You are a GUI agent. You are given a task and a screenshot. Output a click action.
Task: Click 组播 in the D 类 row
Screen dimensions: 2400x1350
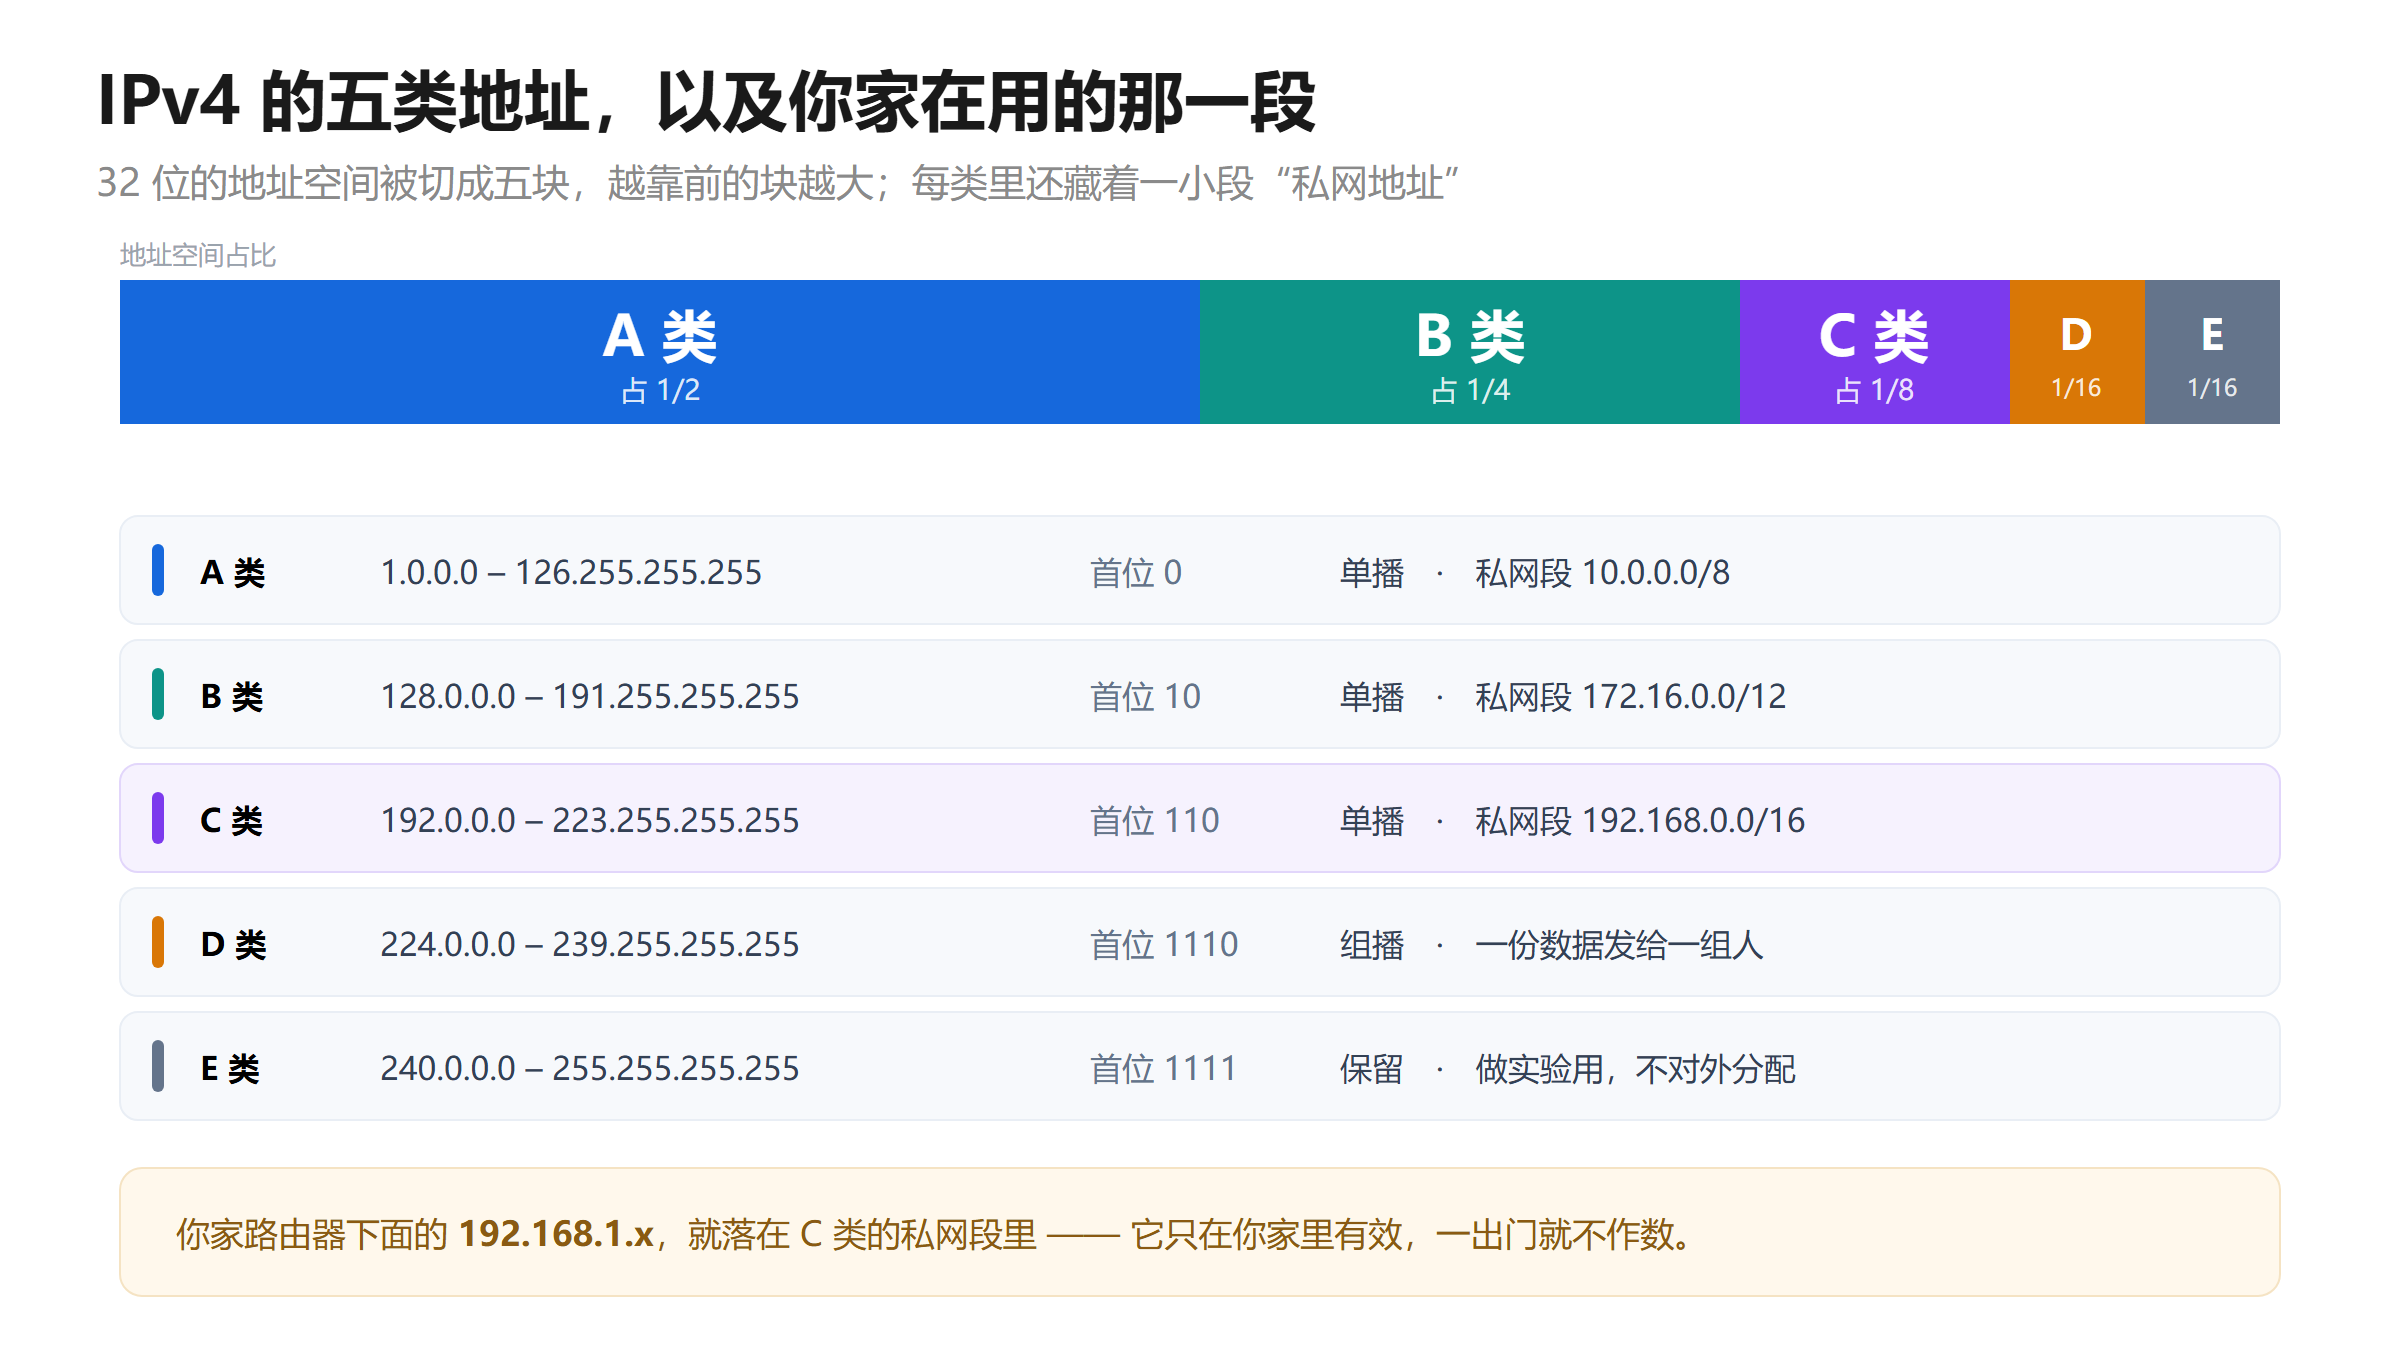(x=1372, y=944)
